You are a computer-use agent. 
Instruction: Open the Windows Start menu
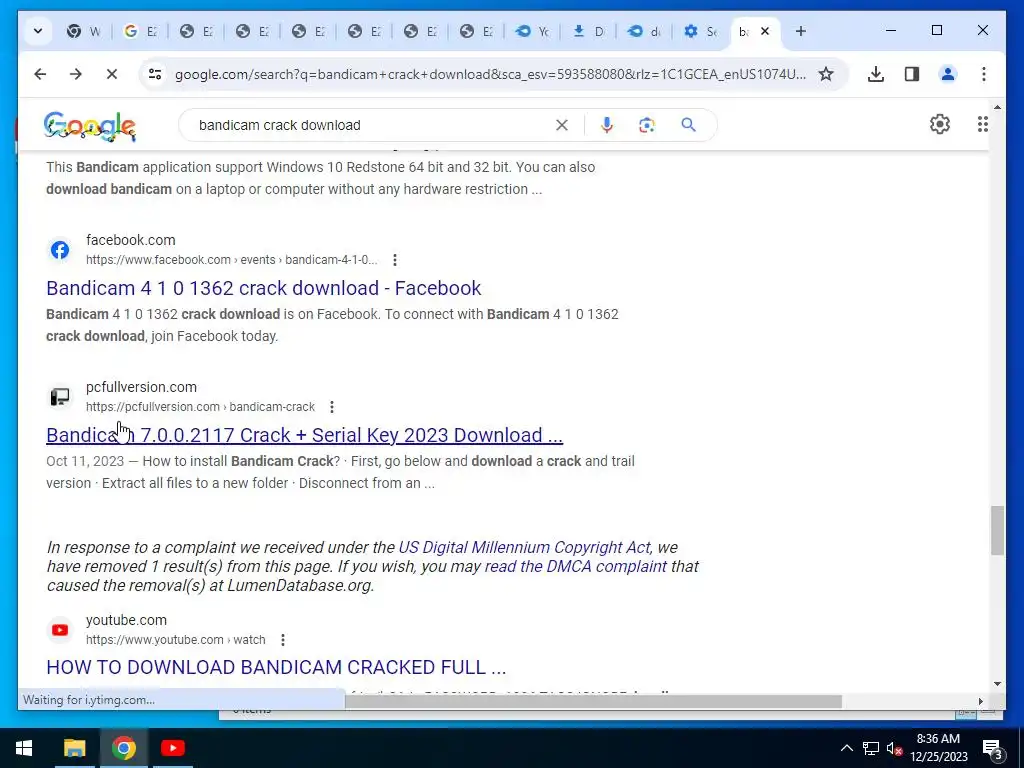tap(24, 748)
